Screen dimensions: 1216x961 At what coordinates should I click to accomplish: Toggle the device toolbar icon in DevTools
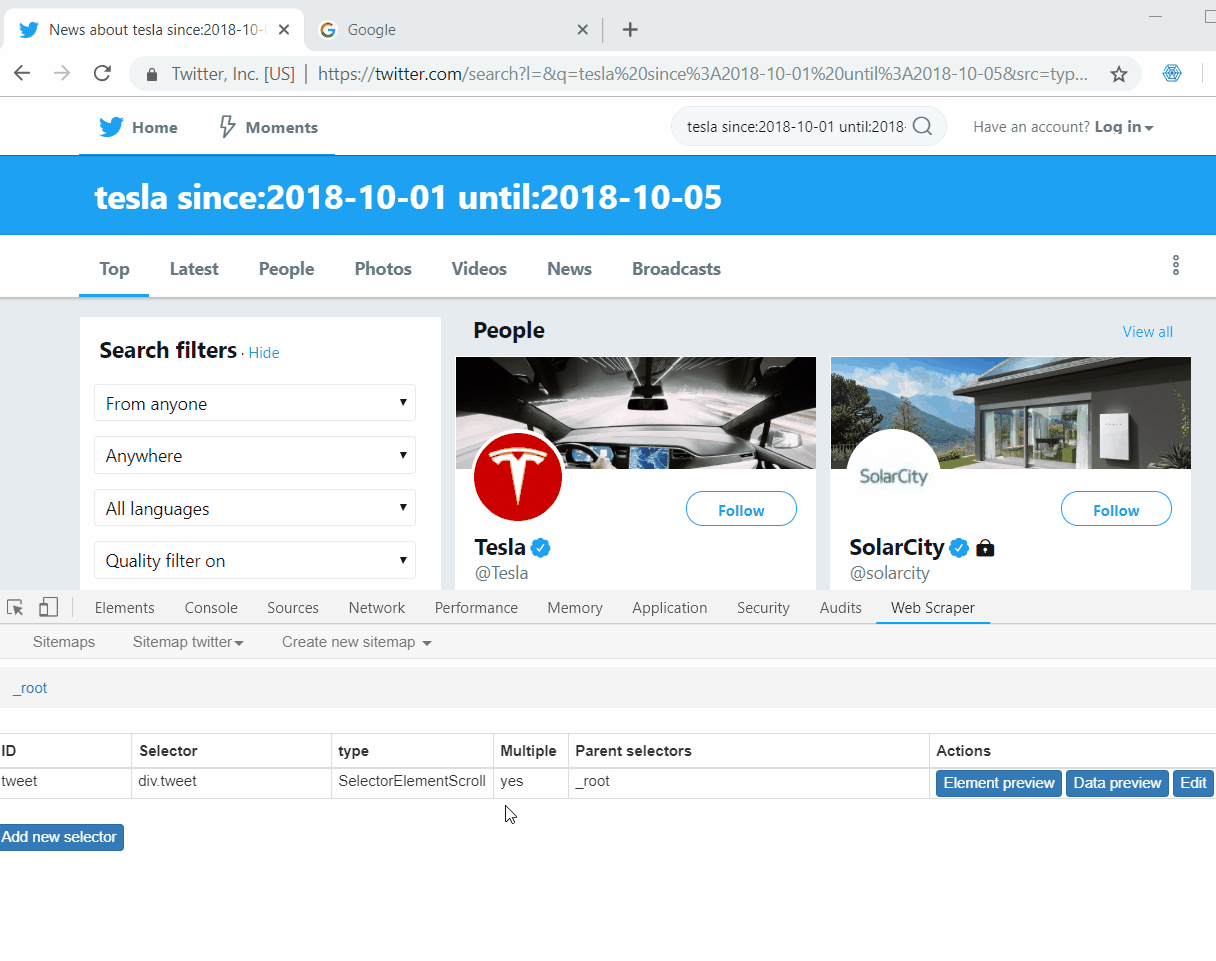pyautogui.click(x=48, y=607)
